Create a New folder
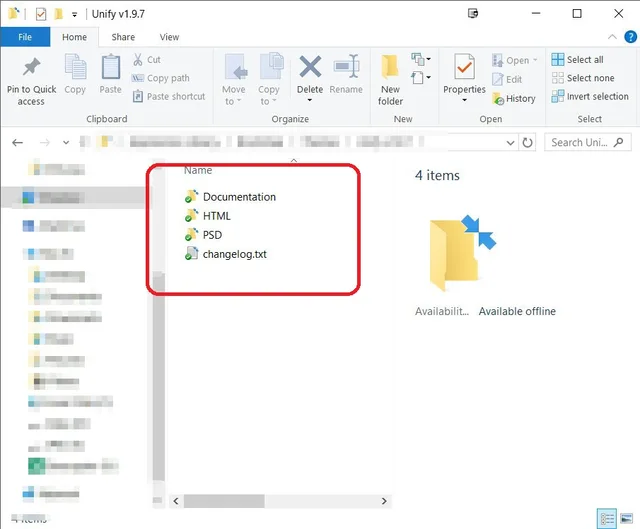Viewport: 640px width, 529px height. pyautogui.click(x=390, y=79)
